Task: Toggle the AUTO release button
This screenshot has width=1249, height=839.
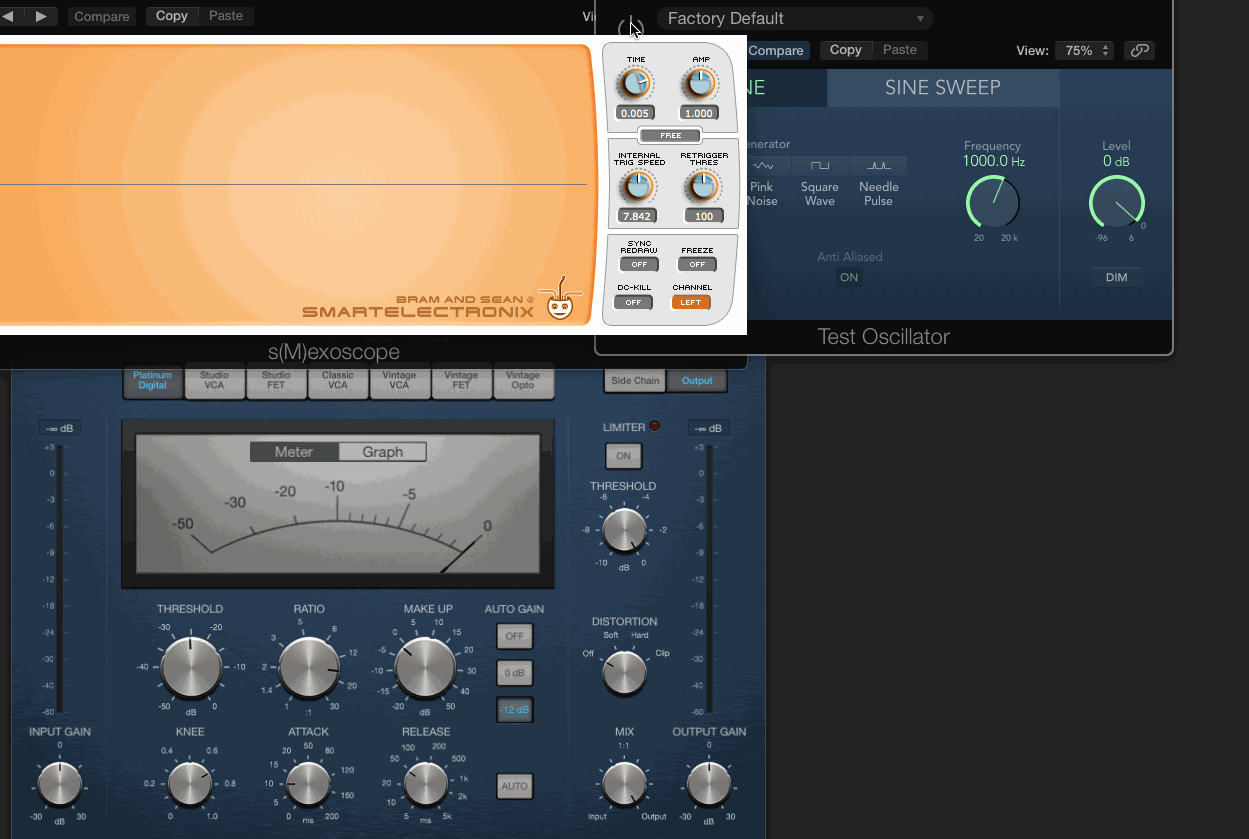Action: tap(515, 786)
